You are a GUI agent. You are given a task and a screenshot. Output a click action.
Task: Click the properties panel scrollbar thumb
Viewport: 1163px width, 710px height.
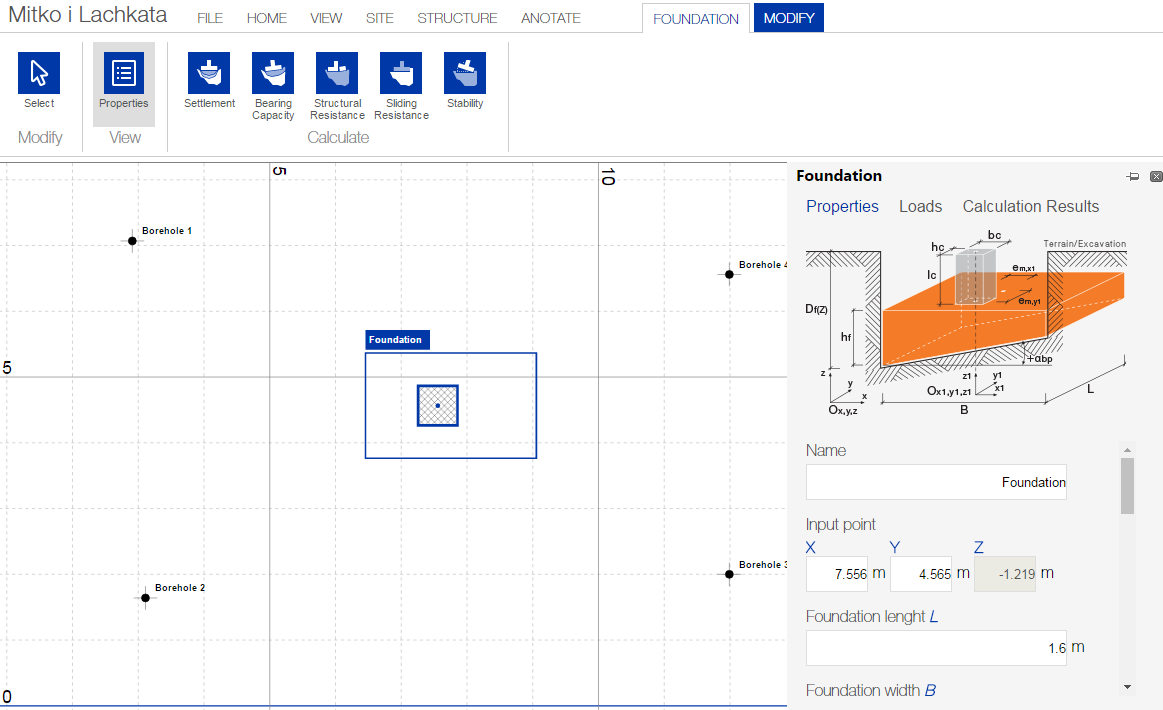click(x=1127, y=486)
